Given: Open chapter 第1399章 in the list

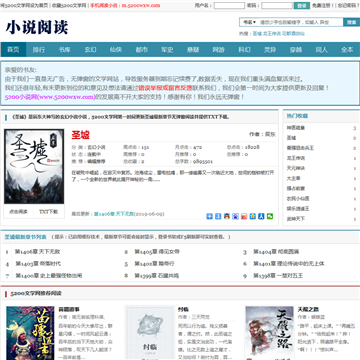Looking at the screenshot, I should coord(157,276).
